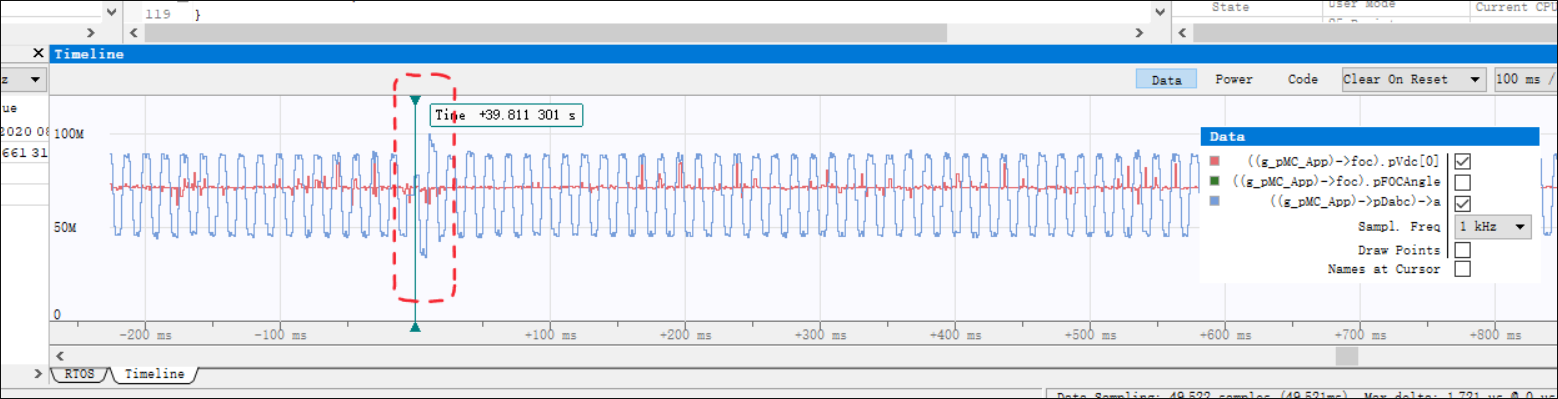Screen dimensions: 1558x399
Task: Click right scroll arrow of code editor scrollbar
Action: [x=1139, y=33]
